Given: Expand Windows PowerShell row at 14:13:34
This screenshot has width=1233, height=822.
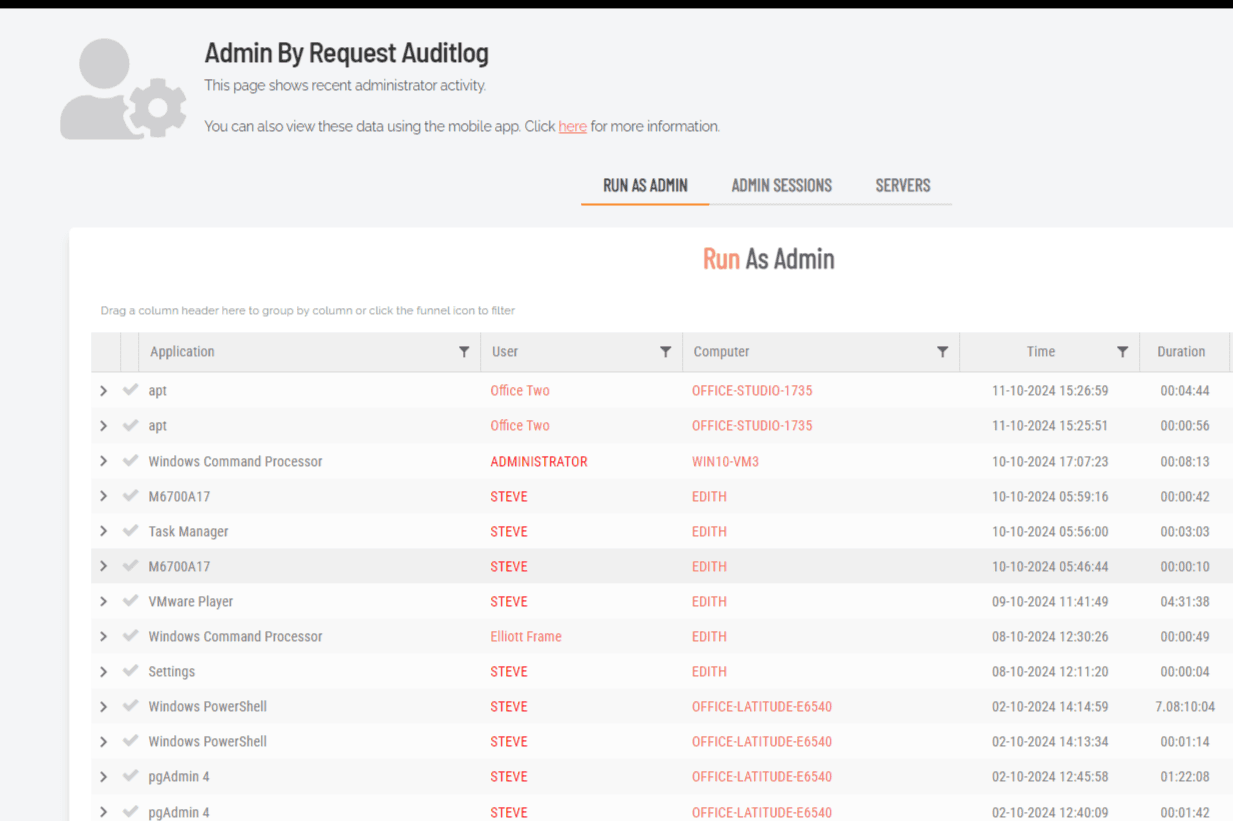Looking at the screenshot, I should (x=104, y=741).
